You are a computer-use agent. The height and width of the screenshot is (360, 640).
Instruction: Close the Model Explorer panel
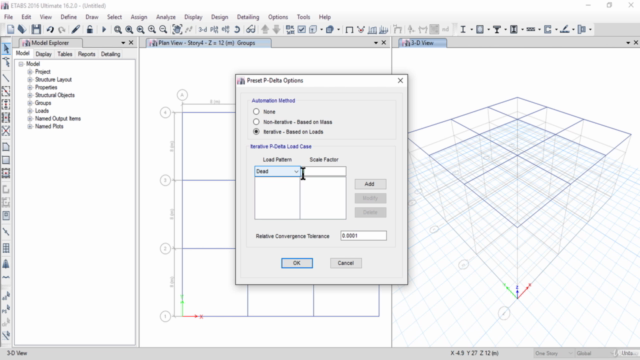pyautogui.click(x=131, y=43)
